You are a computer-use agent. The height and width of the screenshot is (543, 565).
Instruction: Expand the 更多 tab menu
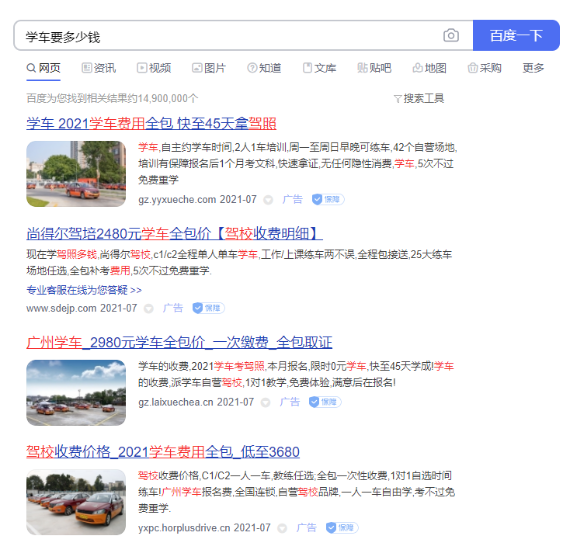[533, 68]
